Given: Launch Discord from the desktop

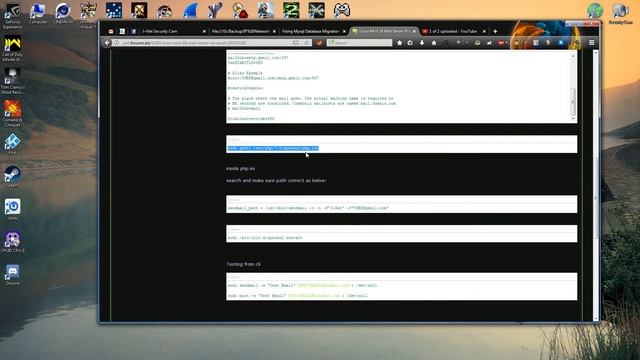Looking at the screenshot, I should tap(12, 275).
